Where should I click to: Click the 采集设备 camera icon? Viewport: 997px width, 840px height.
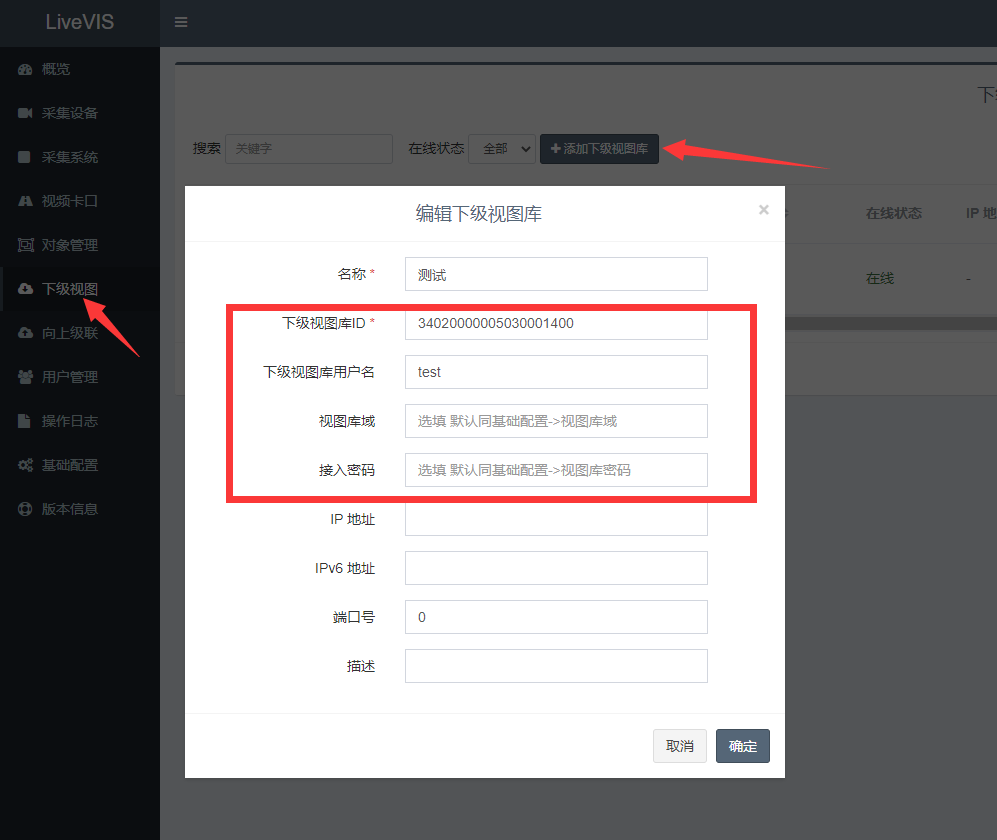pos(25,113)
